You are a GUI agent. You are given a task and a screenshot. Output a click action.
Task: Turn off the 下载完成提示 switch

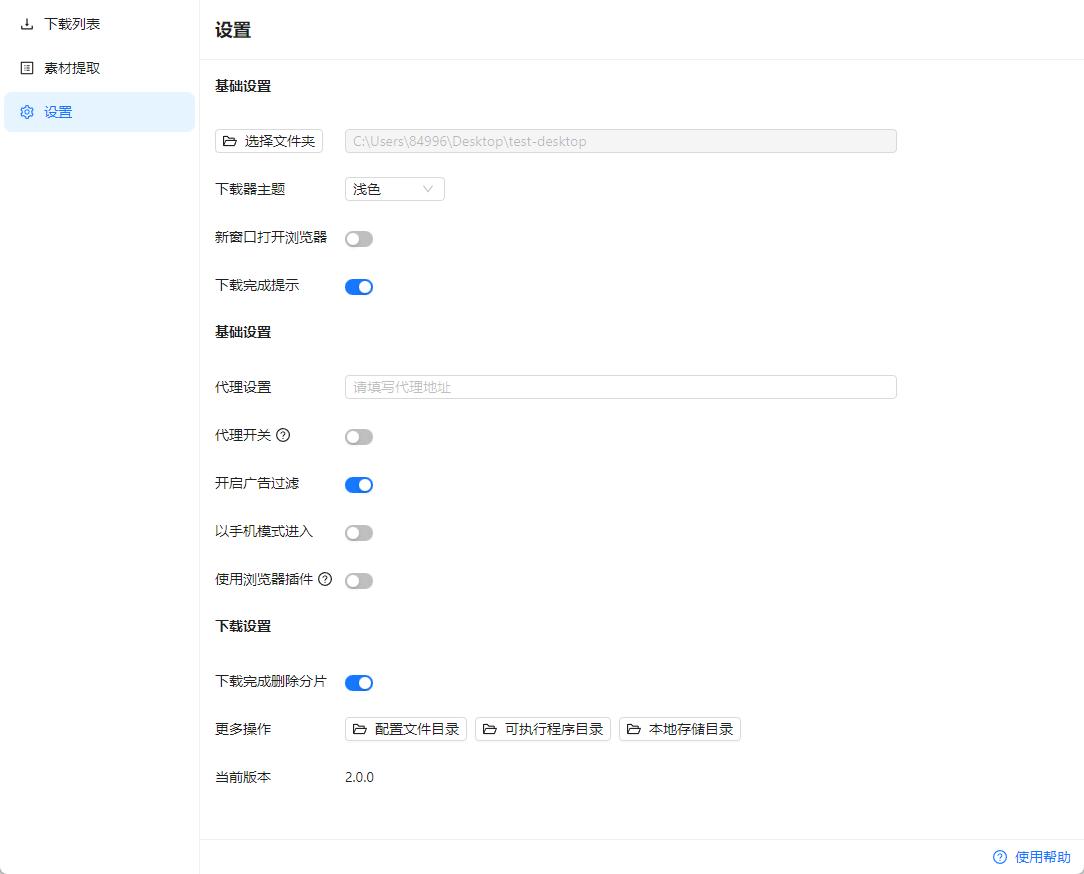point(359,287)
